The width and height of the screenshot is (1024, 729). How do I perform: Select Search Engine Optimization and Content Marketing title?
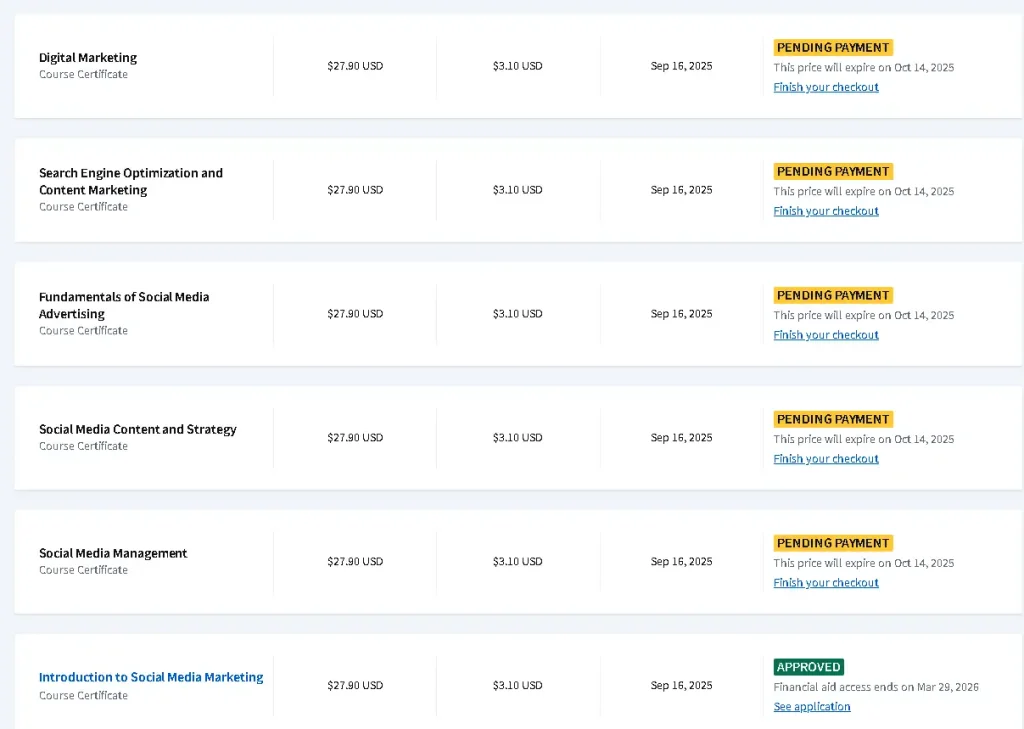click(130, 181)
